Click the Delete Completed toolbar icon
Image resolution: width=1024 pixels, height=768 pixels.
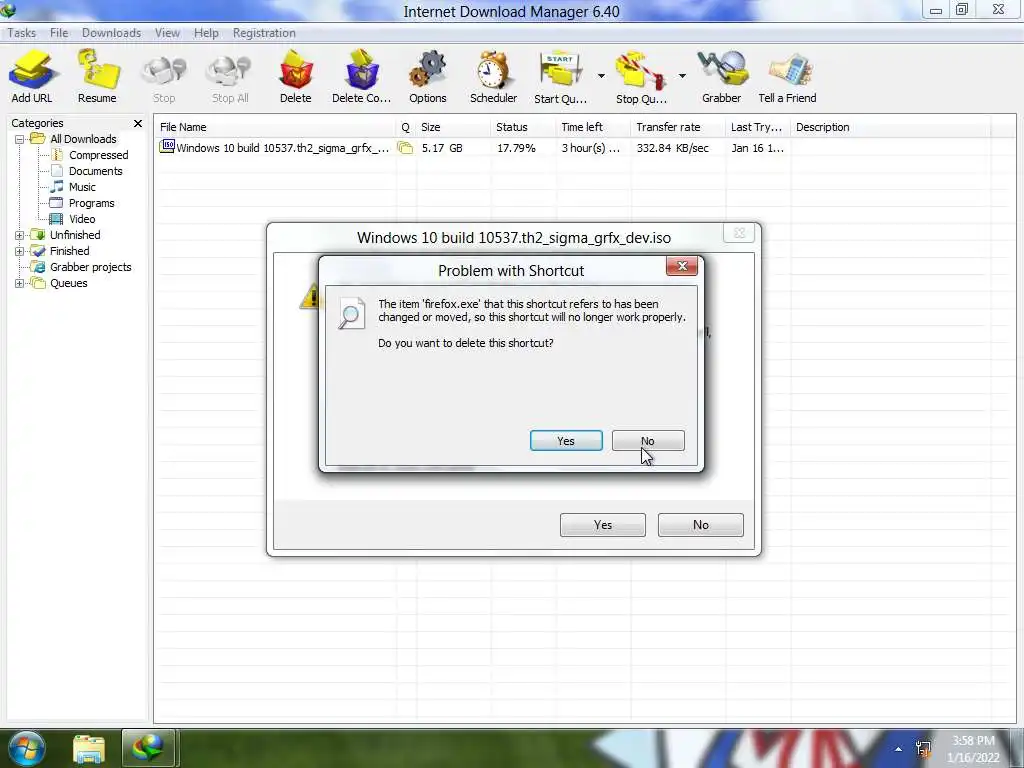(x=361, y=77)
